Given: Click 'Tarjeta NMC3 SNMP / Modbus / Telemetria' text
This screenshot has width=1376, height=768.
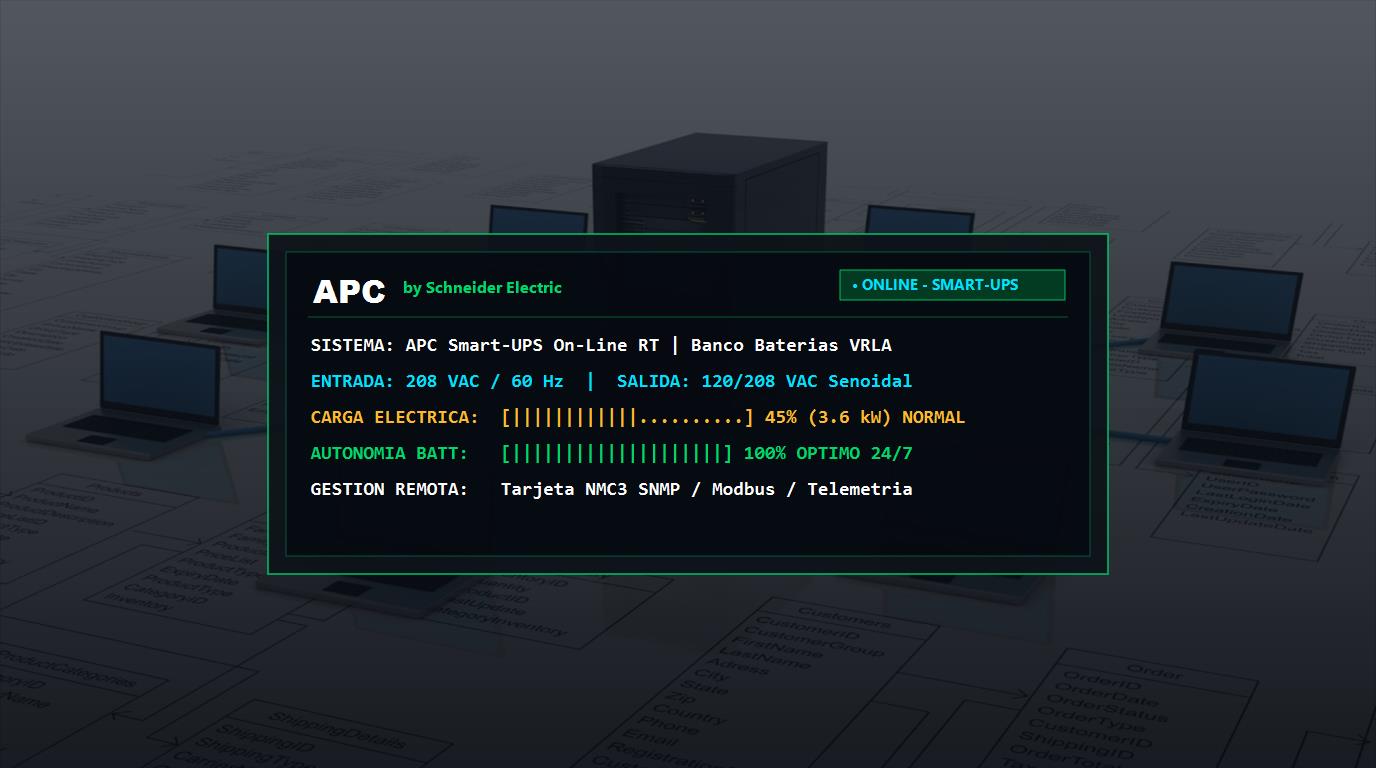Looking at the screenshot, I should pyautogui.click(x=706, y=489).
